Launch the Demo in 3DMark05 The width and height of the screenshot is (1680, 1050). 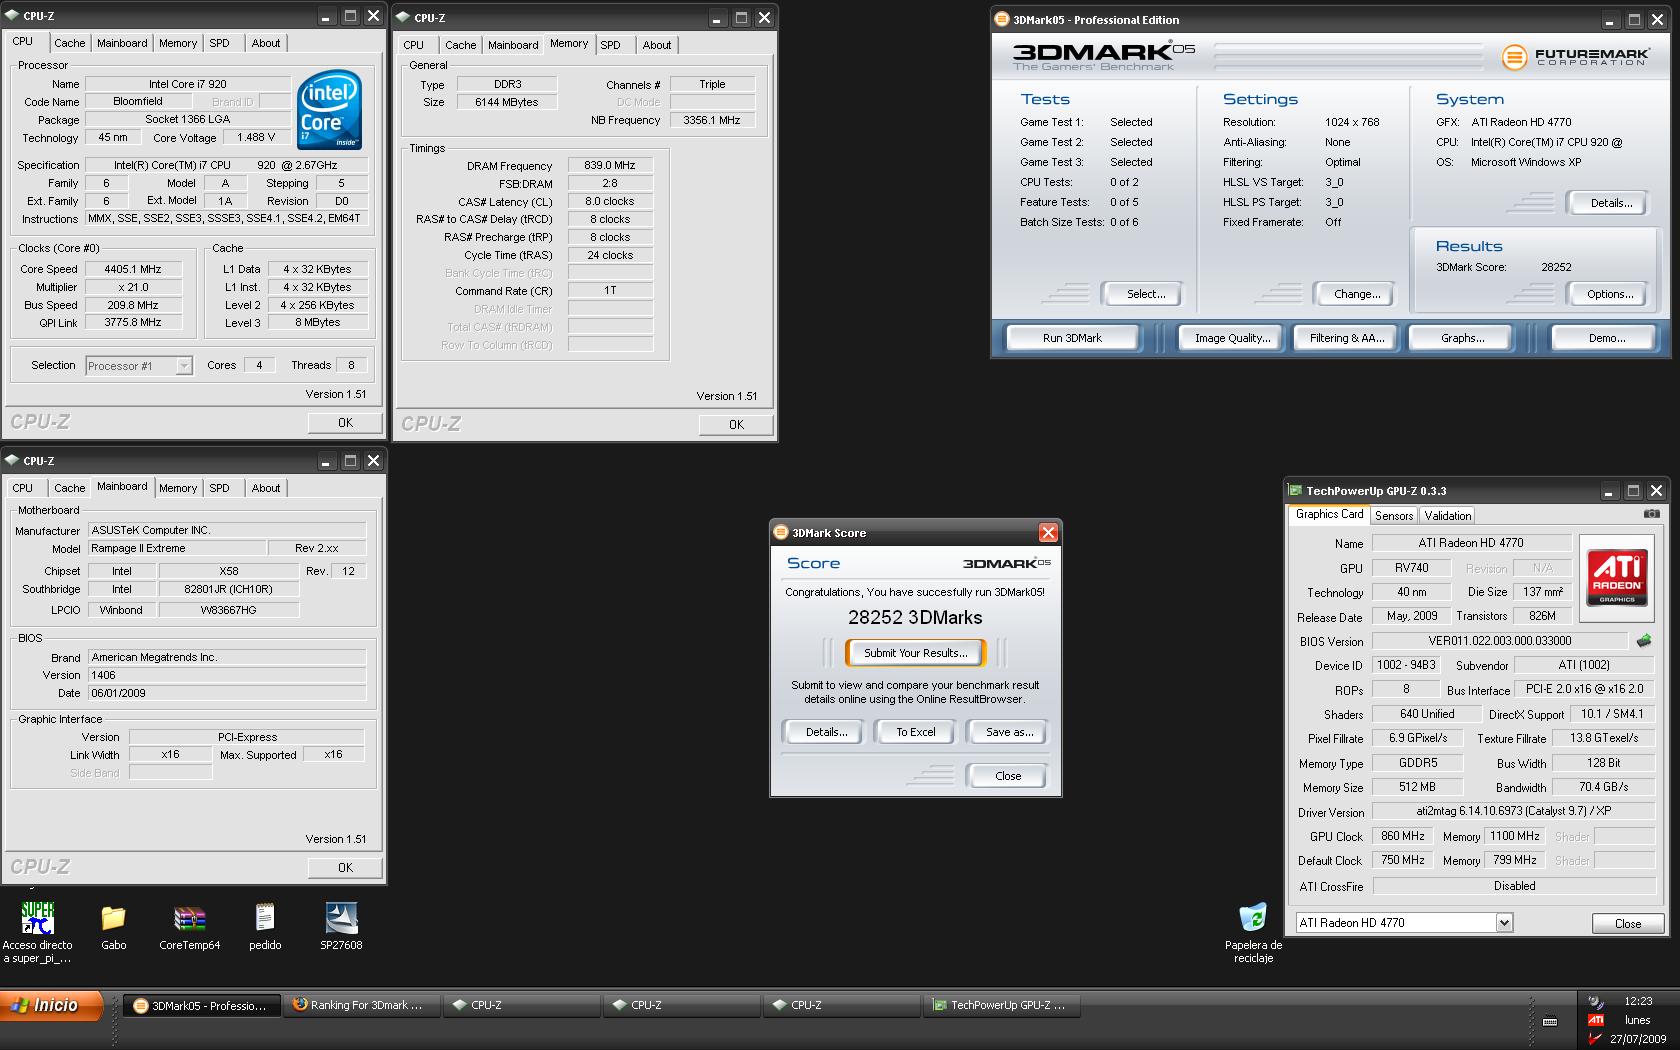pyautogui.click(x=1607, y=338)
